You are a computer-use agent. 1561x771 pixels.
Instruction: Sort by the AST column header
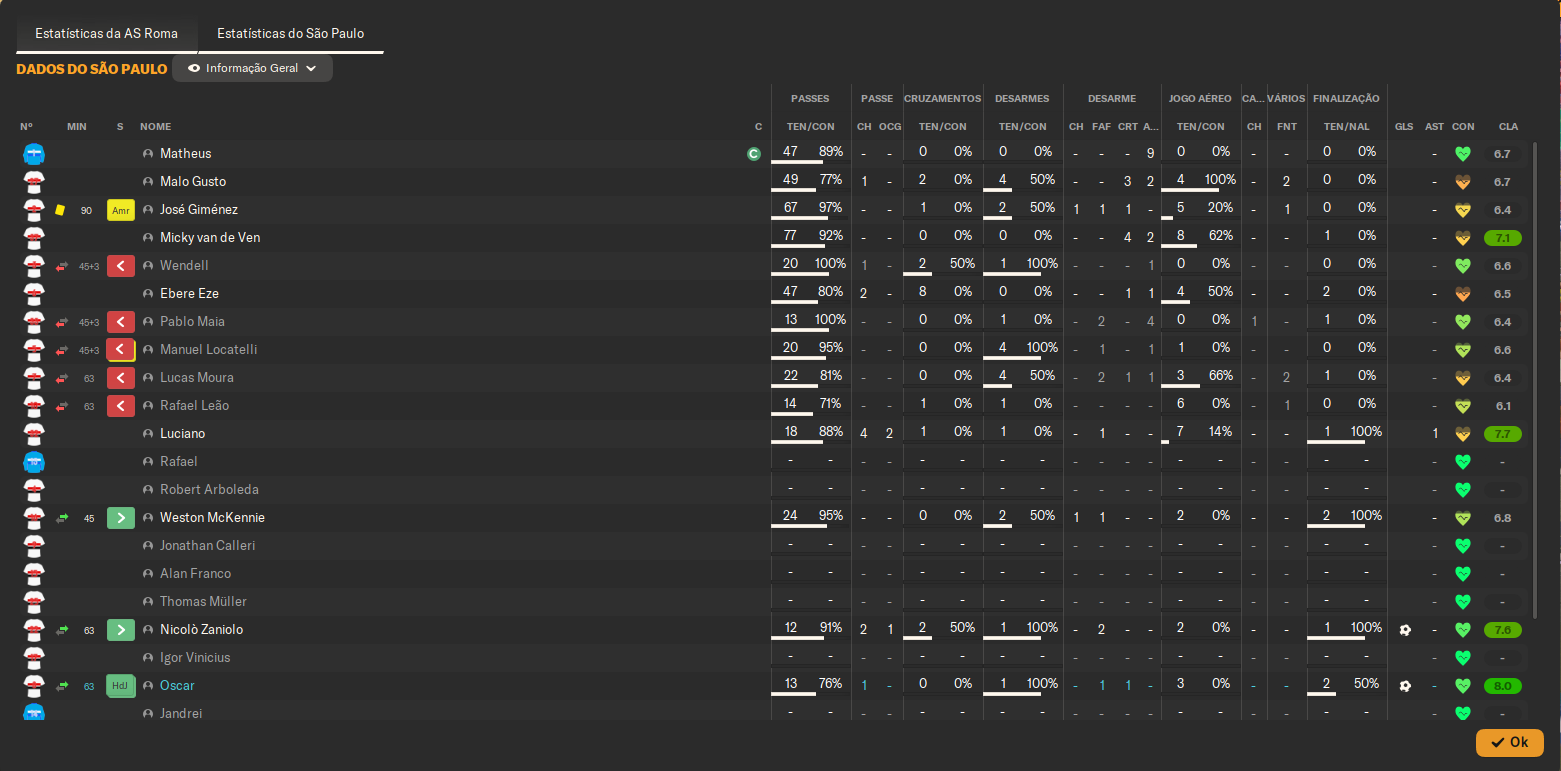click(x=1435, y=127)
